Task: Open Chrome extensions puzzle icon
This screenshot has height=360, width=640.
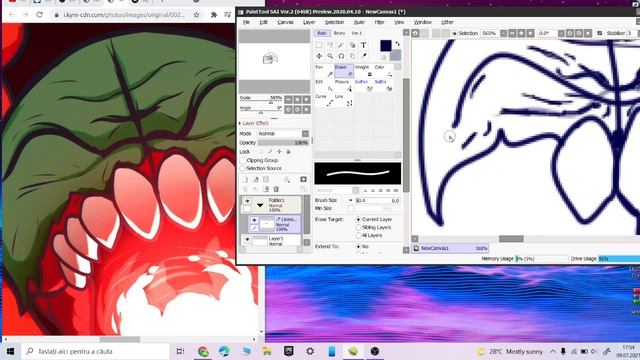Action: pos(213,15)
